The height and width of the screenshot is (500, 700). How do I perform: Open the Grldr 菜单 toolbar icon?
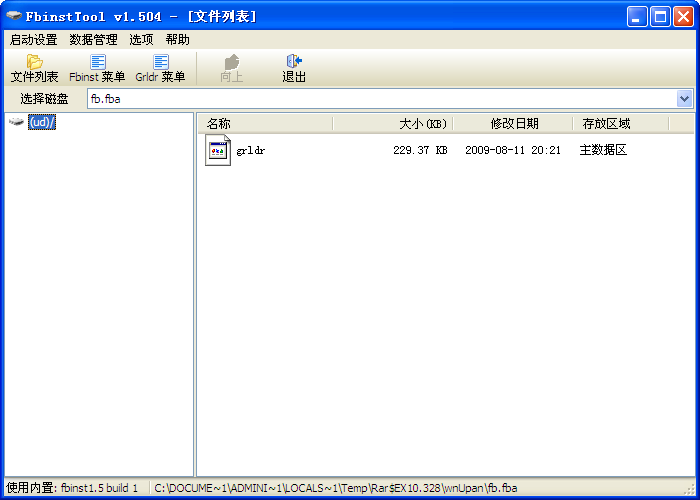coord(160,62)
